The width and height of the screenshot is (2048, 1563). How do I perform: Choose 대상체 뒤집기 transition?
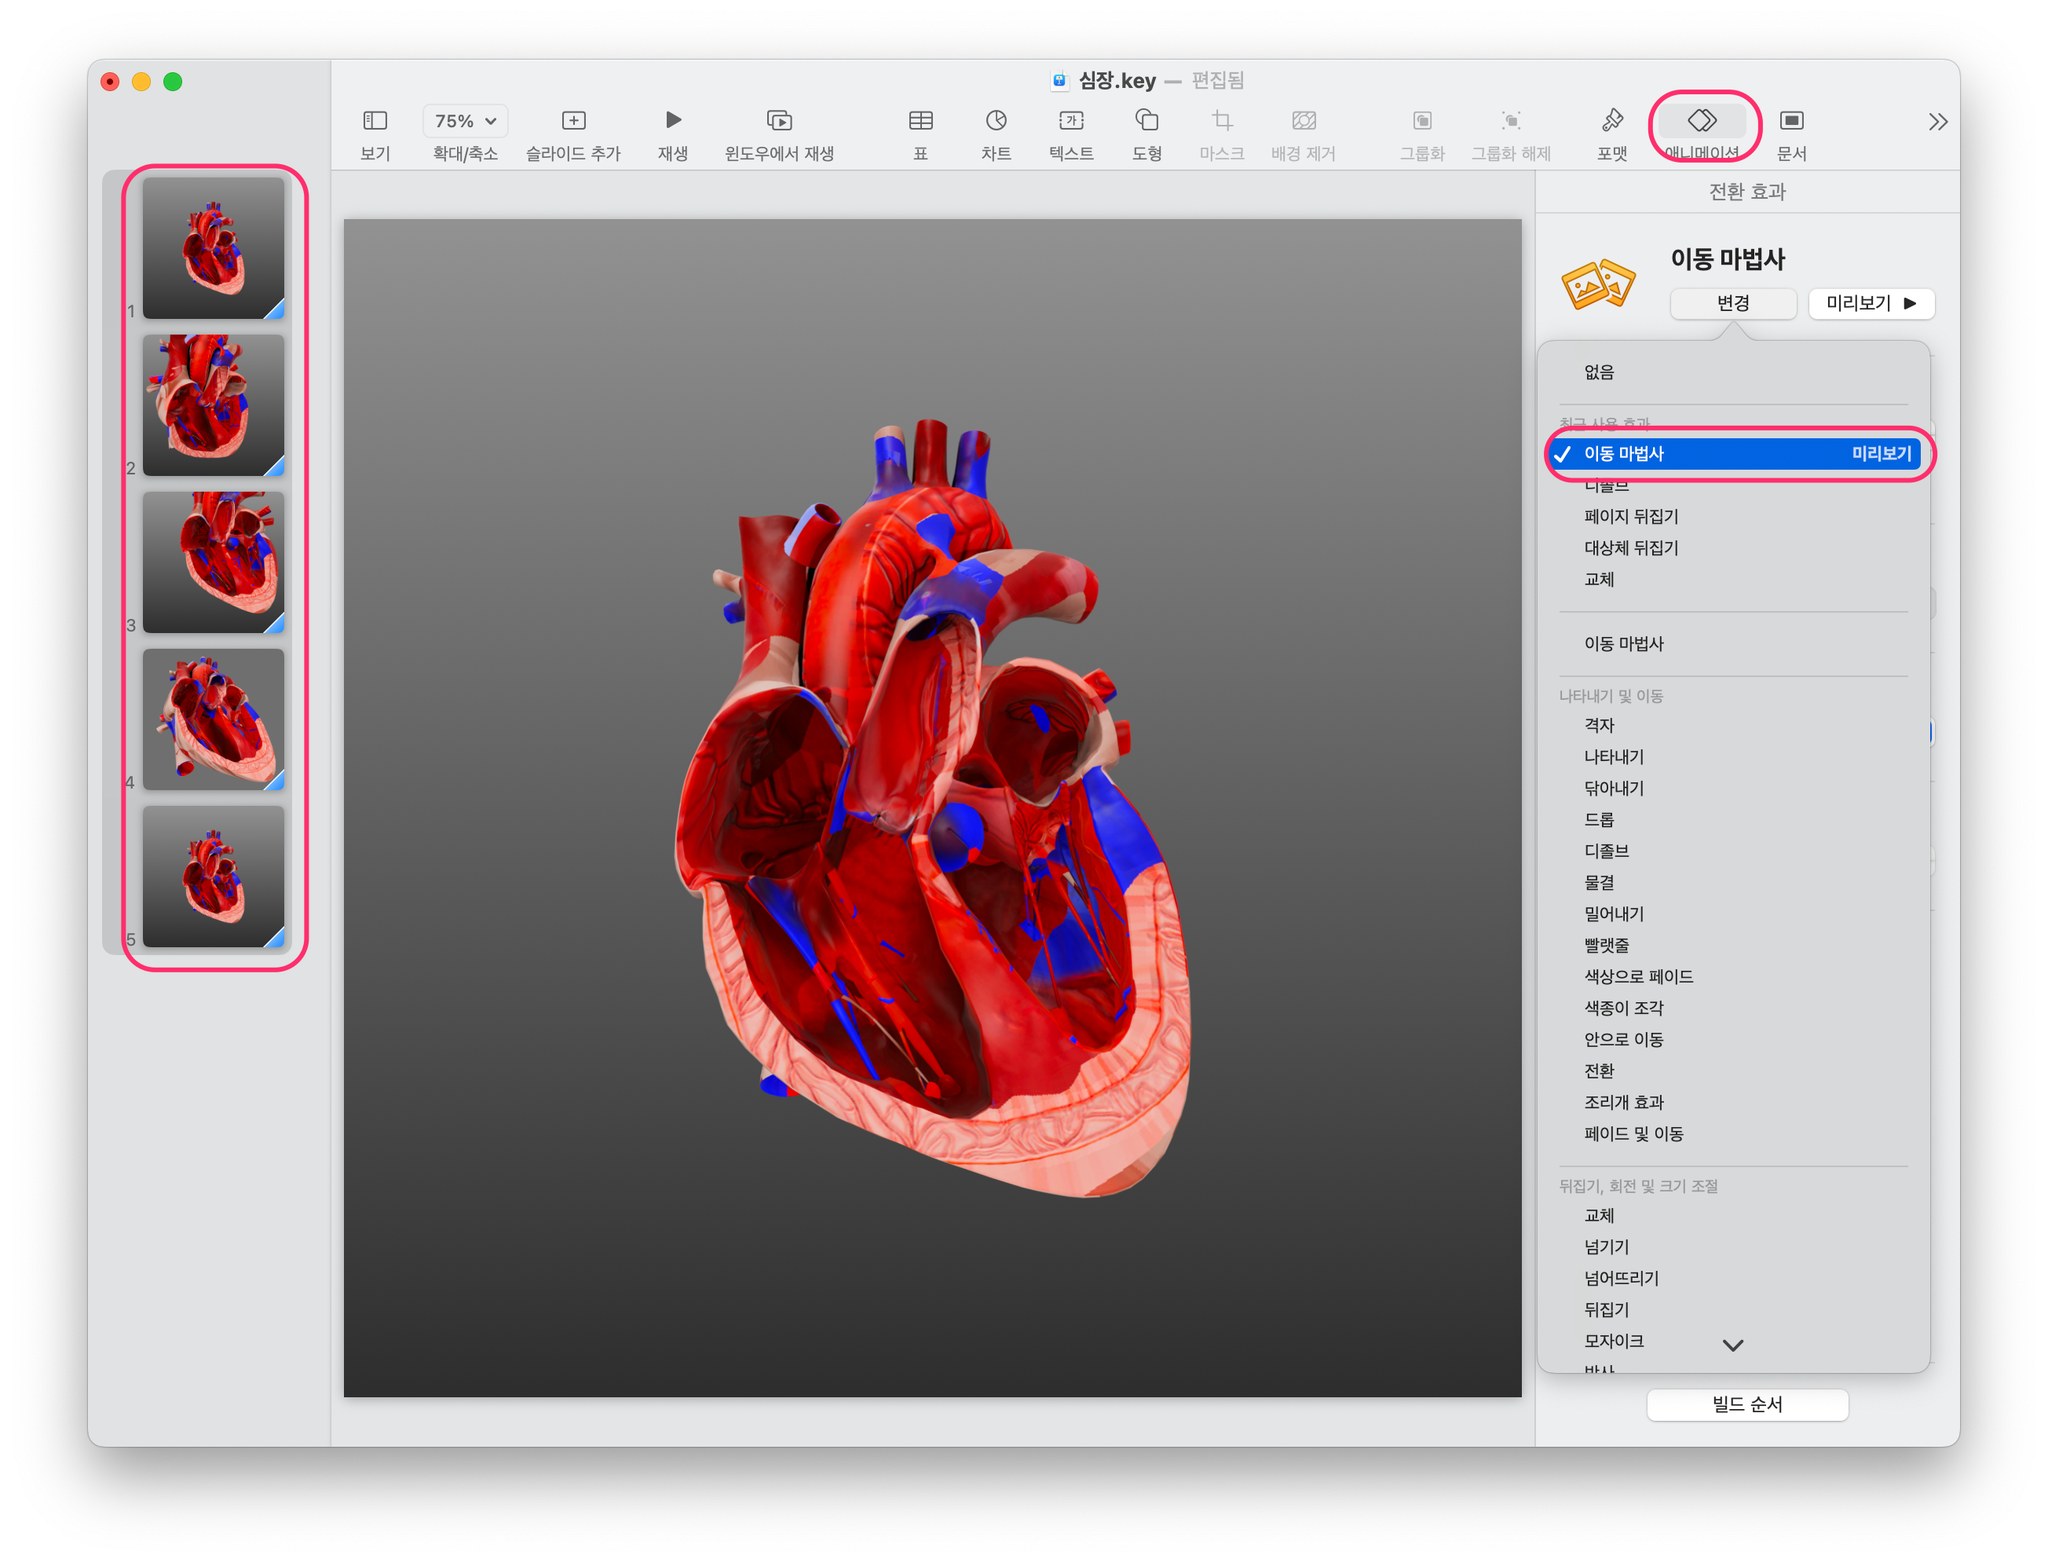point(1631,548)
